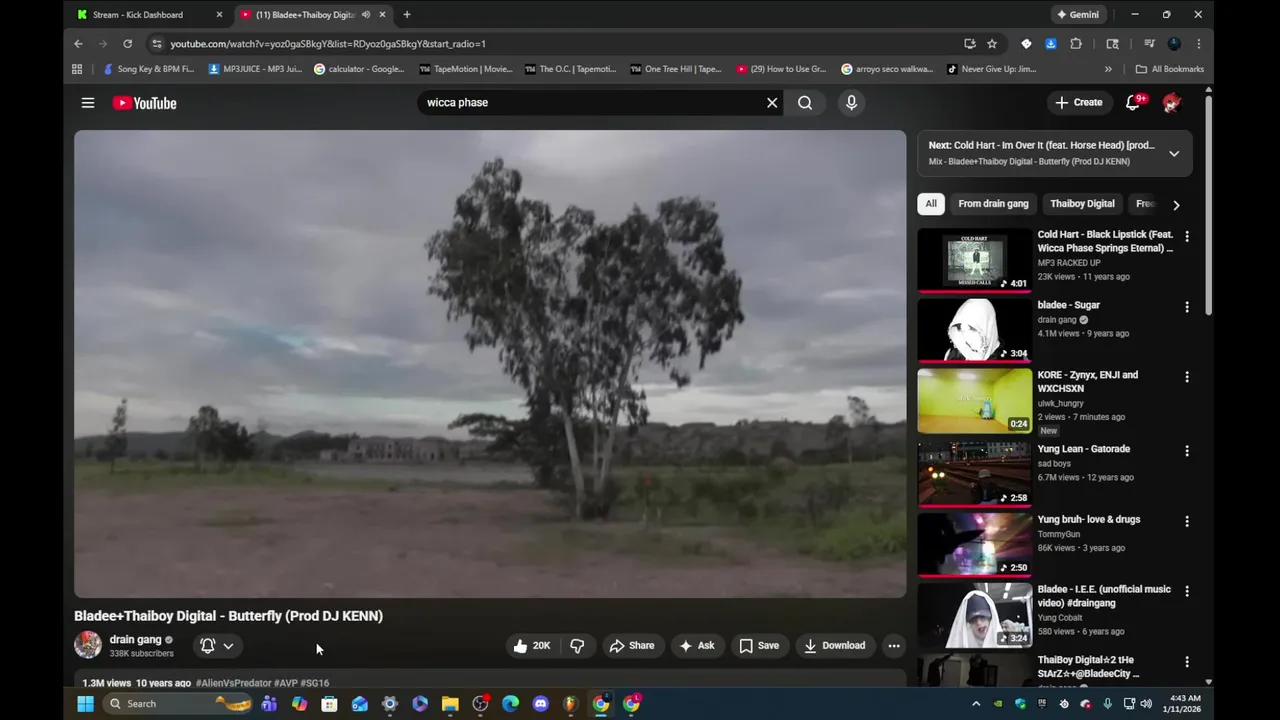Open options for Yung bruh - love & drugs

[1187, 521]
